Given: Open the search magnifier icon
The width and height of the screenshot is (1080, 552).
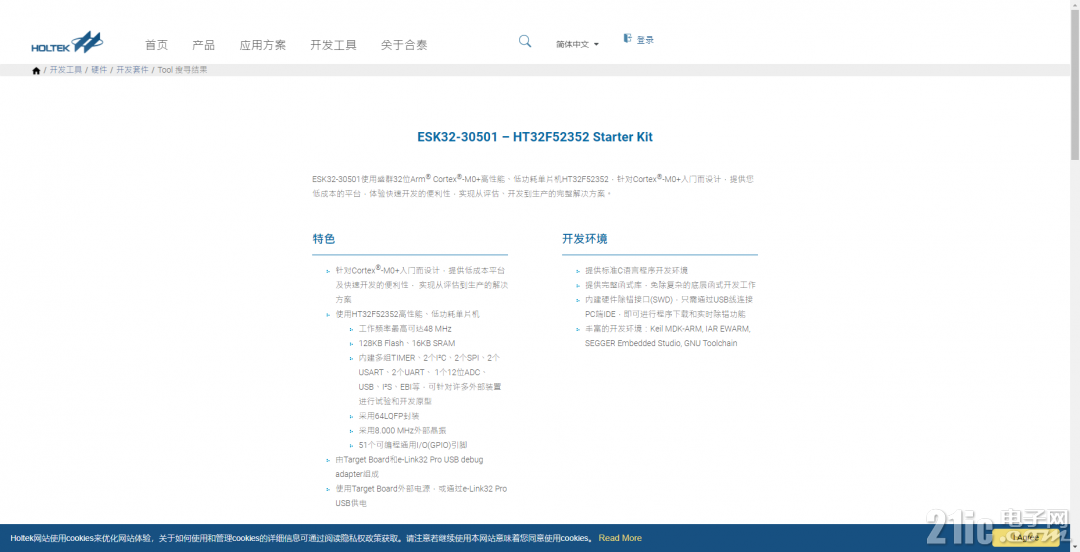Looking at the screenshot, I should point(525,41).
